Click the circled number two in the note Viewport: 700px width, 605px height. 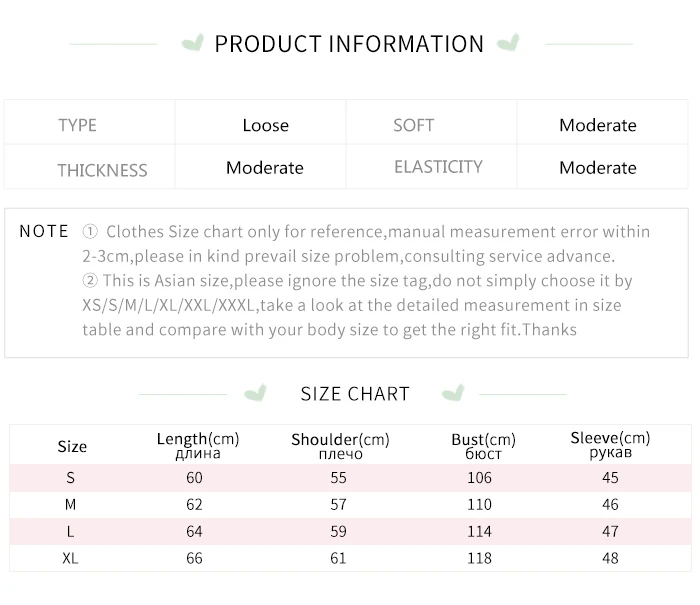pyautogui.click(x=90, y=281)
